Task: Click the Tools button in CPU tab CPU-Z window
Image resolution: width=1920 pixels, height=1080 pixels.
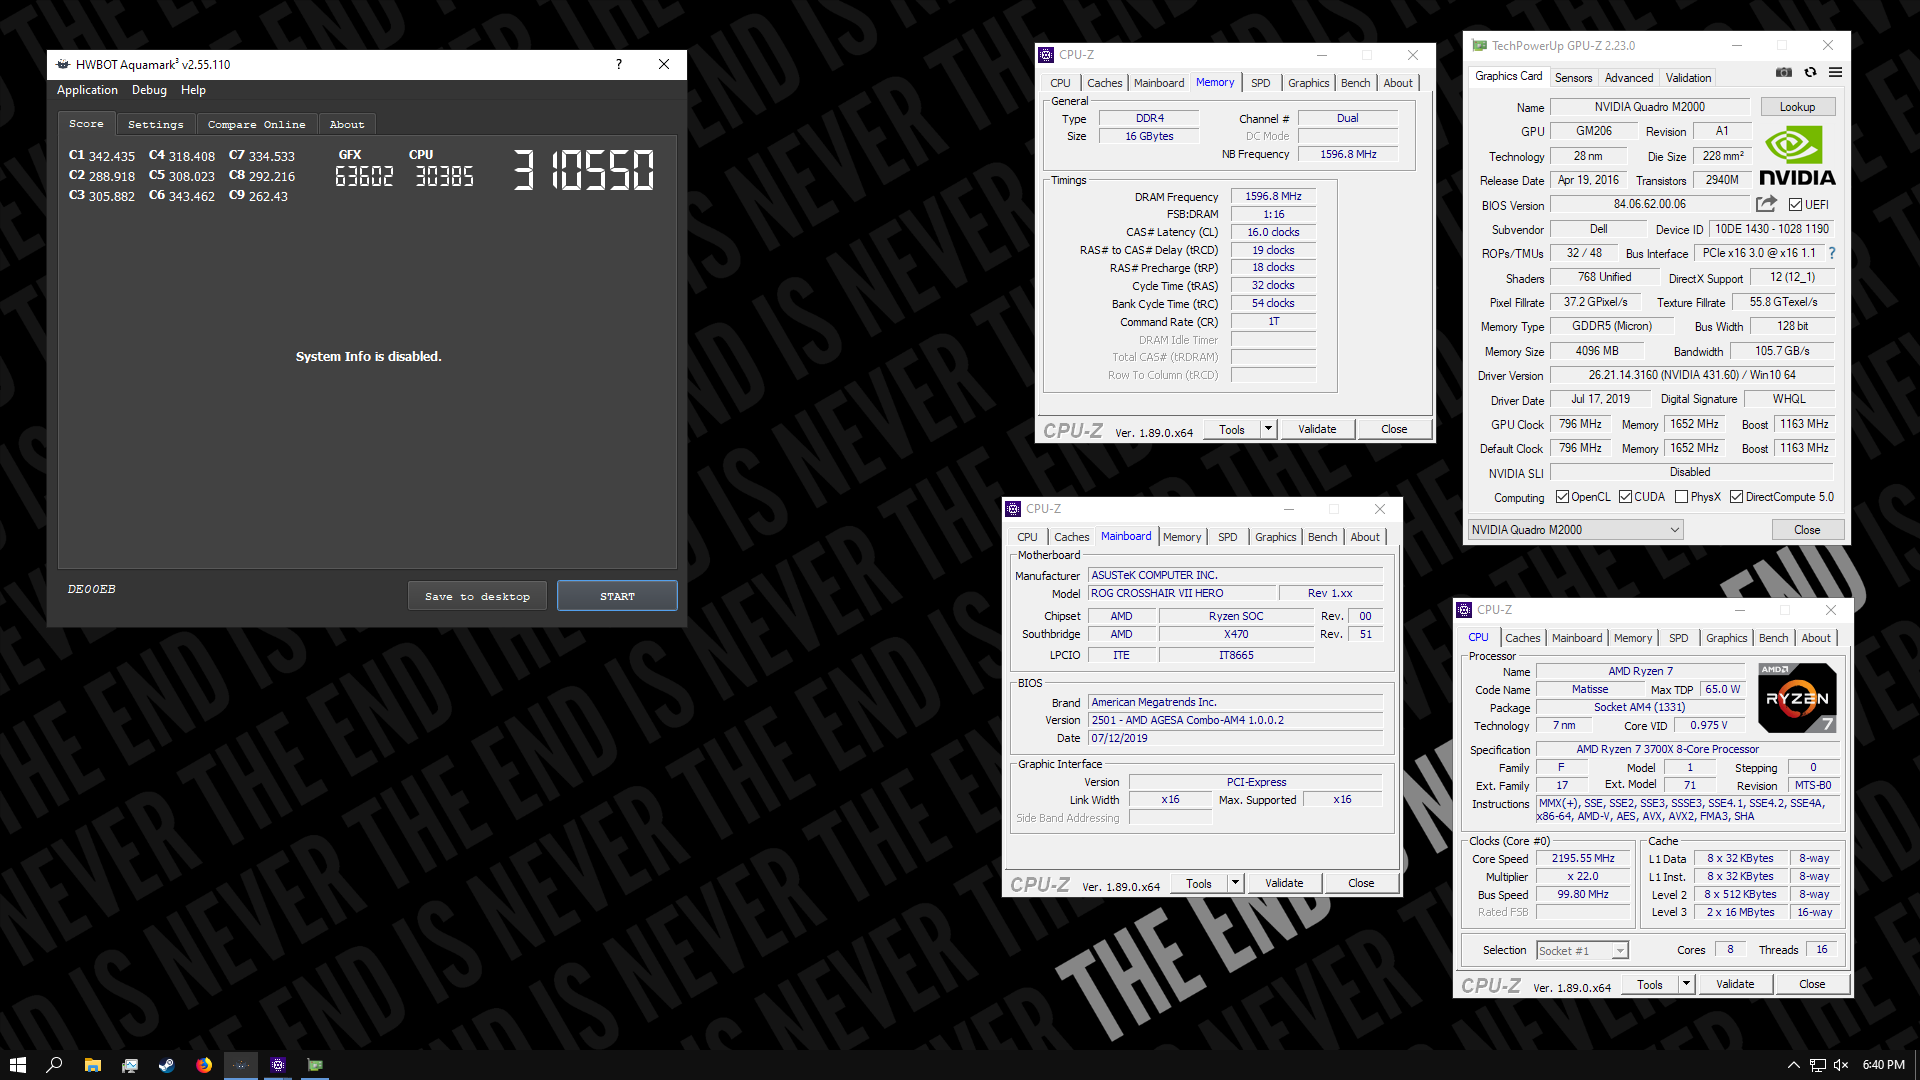Action: click(x=1650, y=984)
